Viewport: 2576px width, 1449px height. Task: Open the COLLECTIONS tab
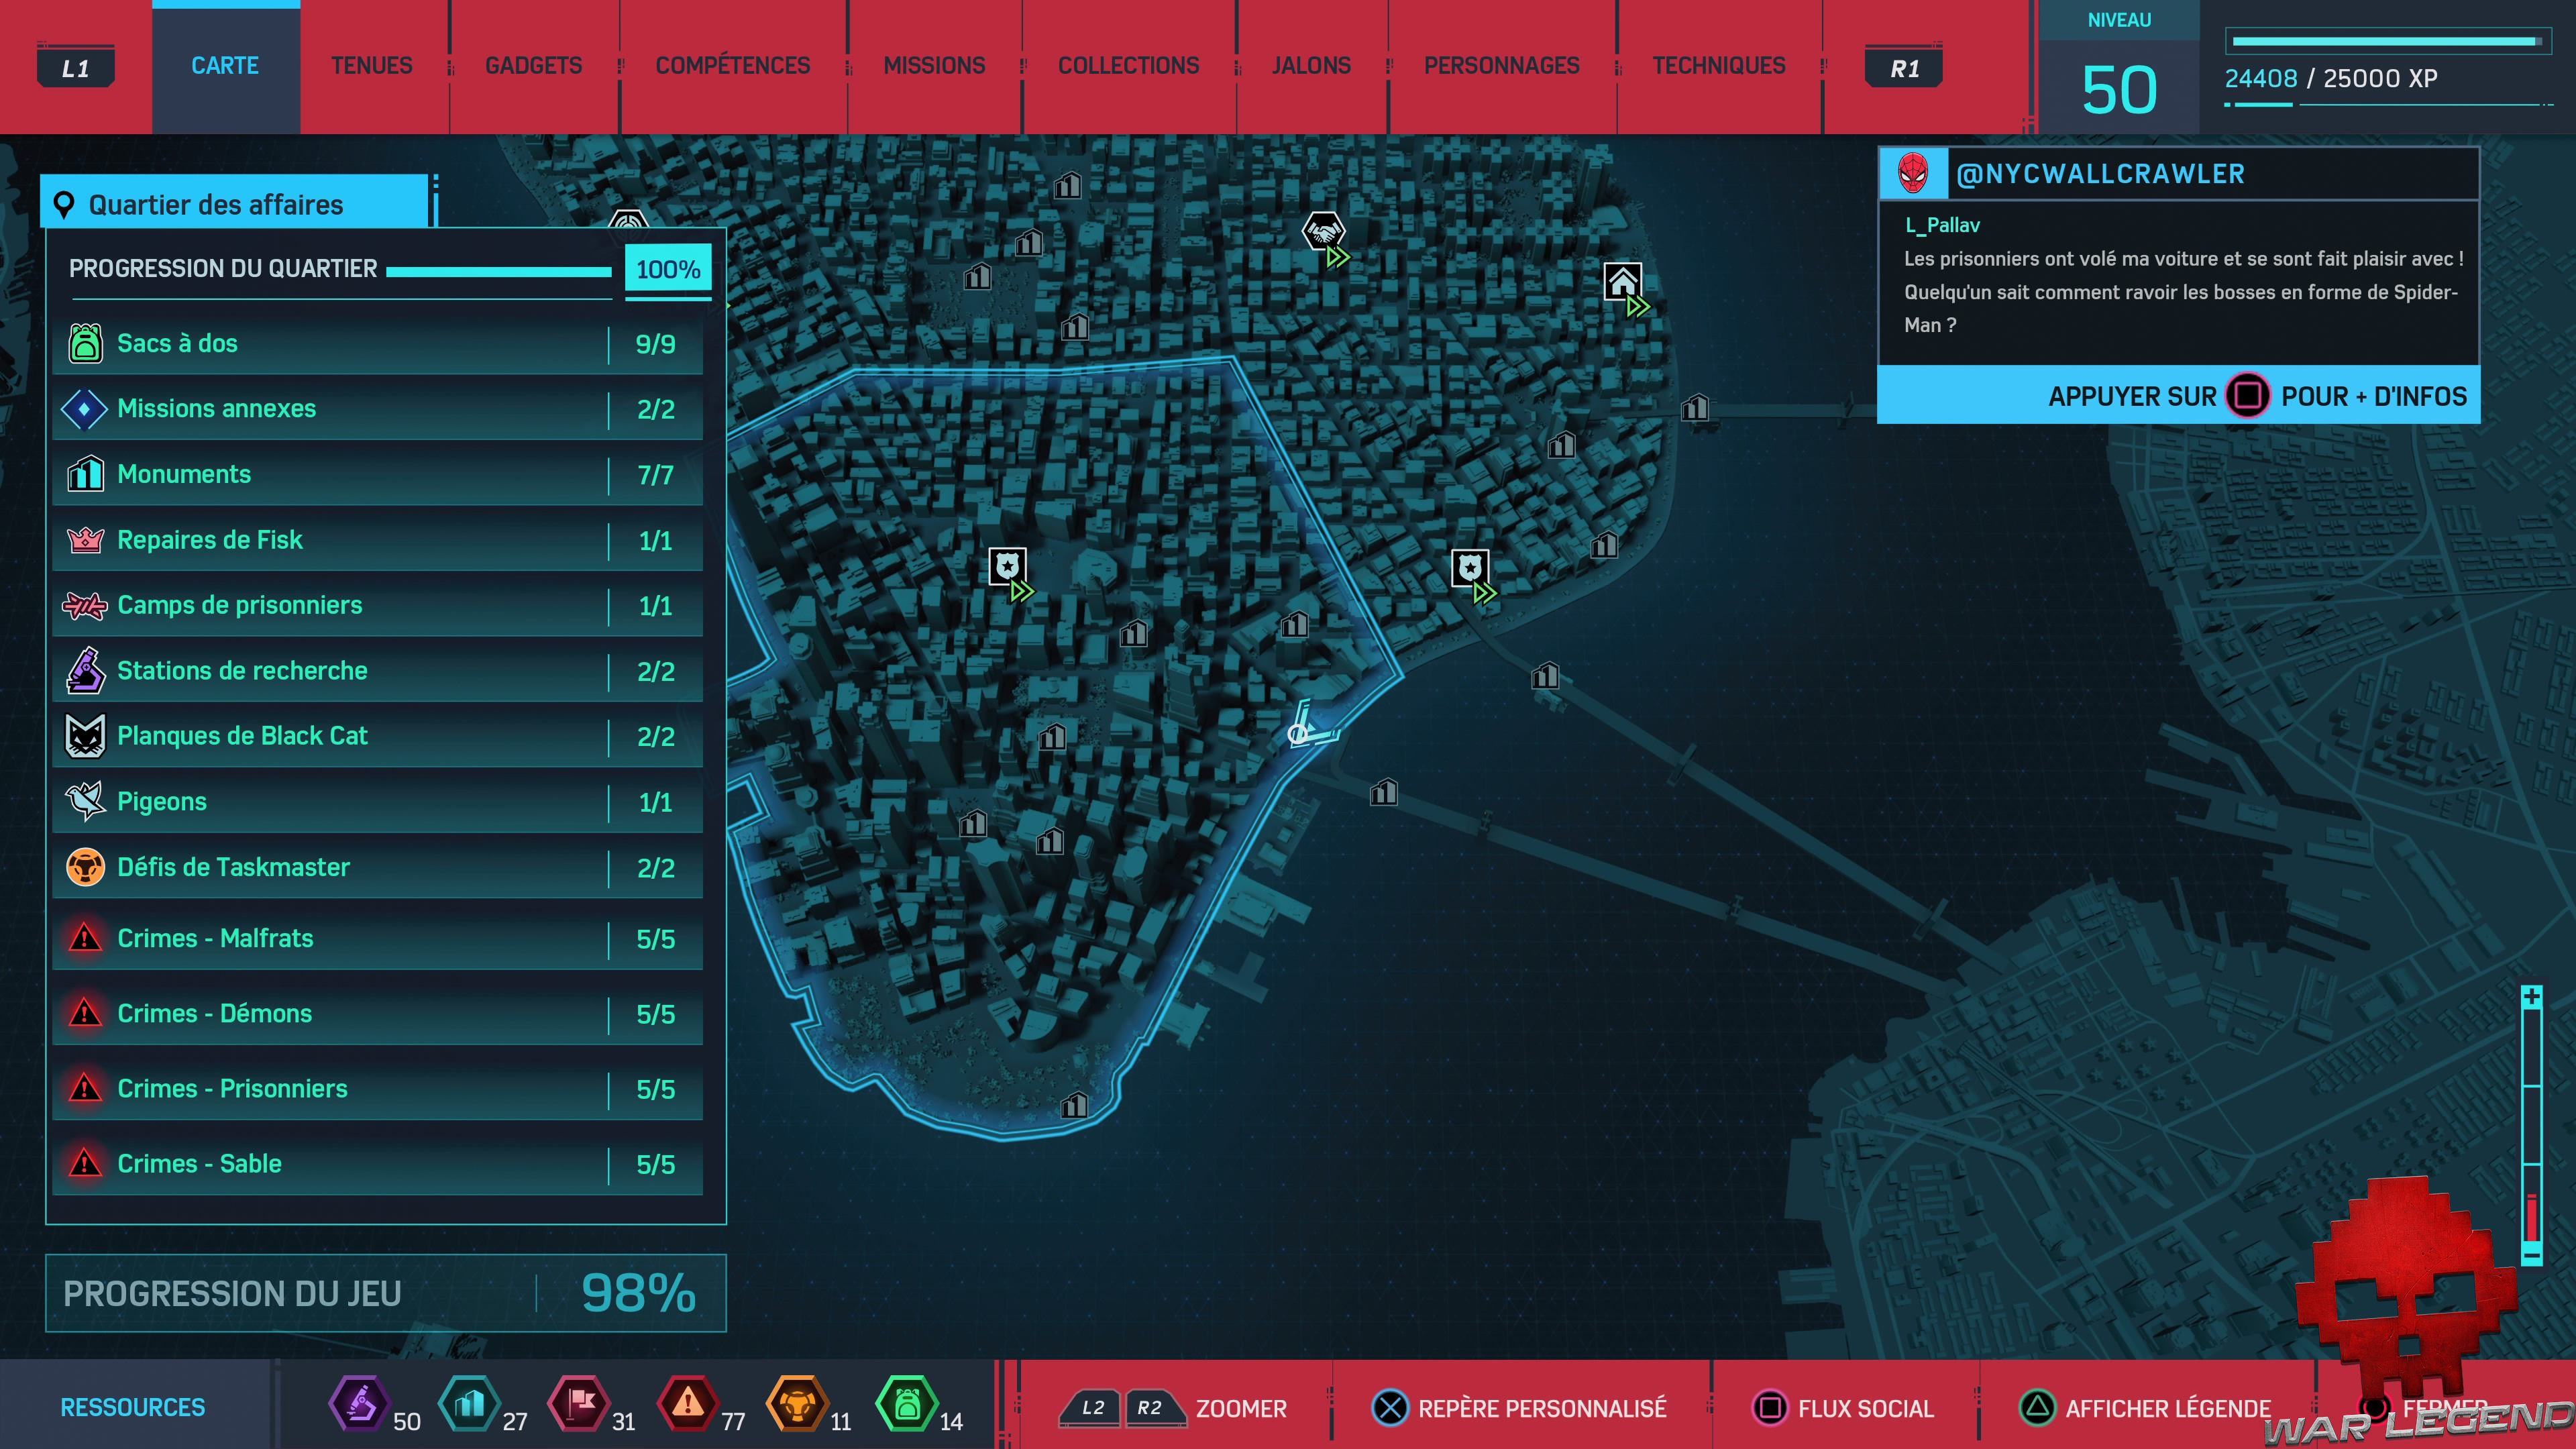[1128, 66]
